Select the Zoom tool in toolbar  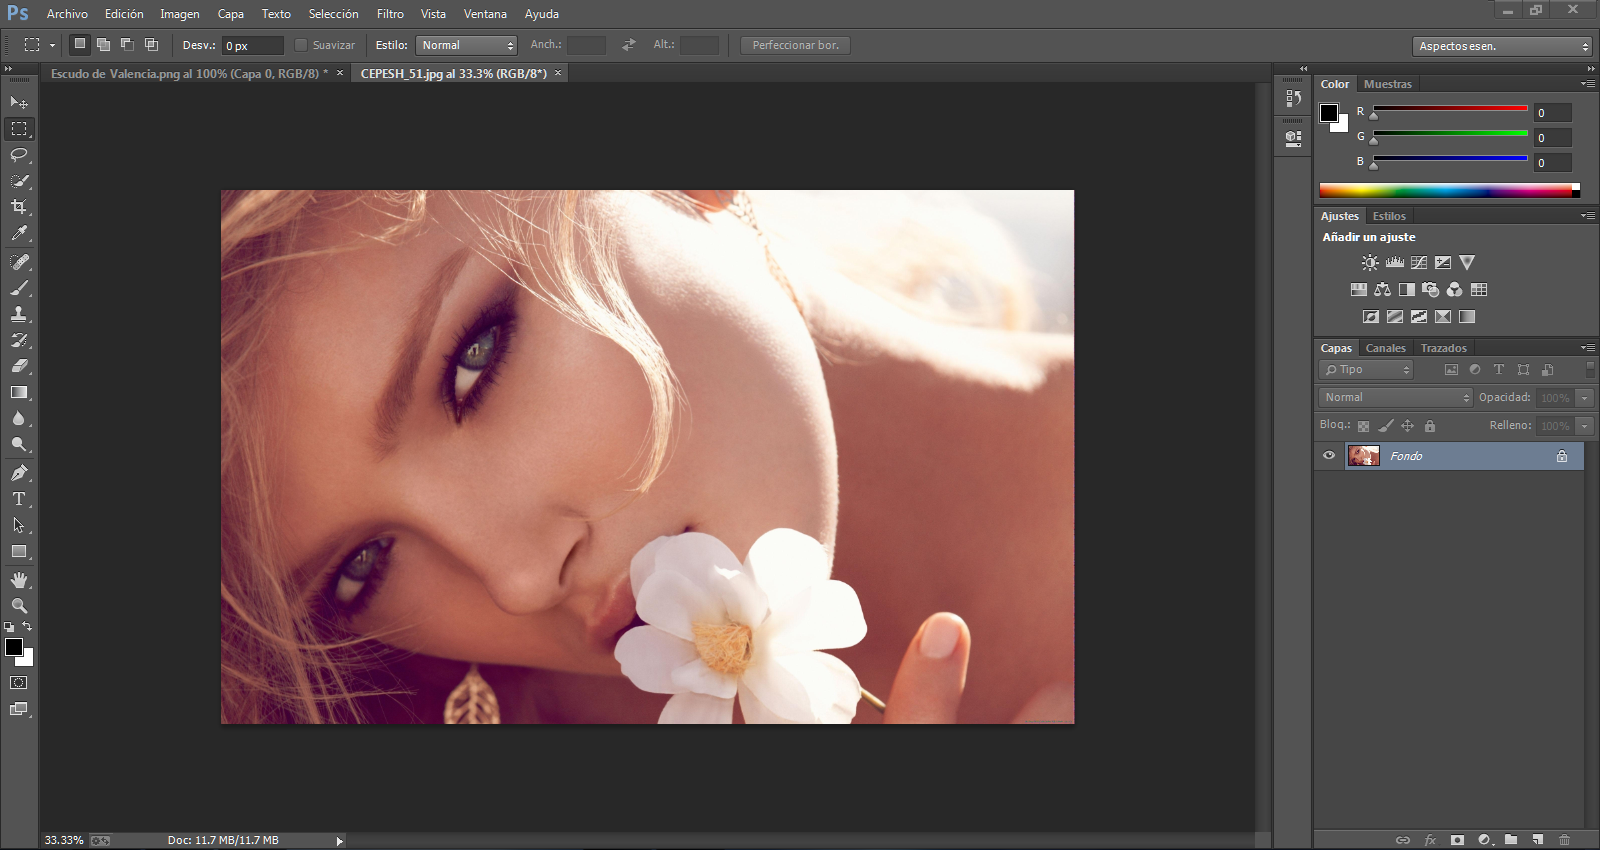(x=19, y=606)
